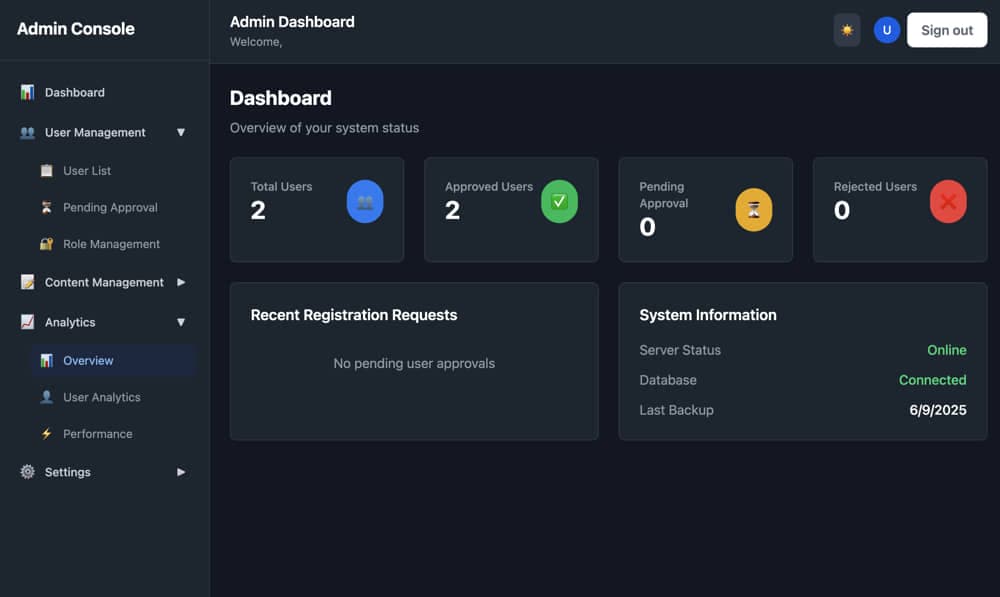
Task: Expand the Content Management section arrow
Action: (181, 282)
